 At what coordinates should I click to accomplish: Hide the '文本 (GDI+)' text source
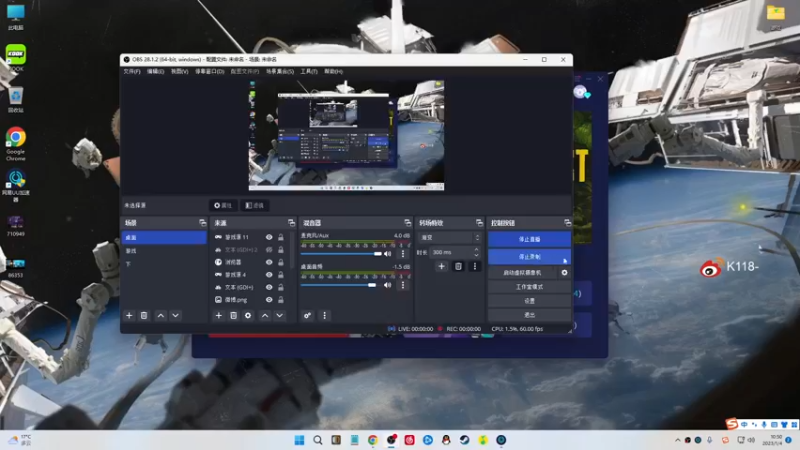[269, 287]
